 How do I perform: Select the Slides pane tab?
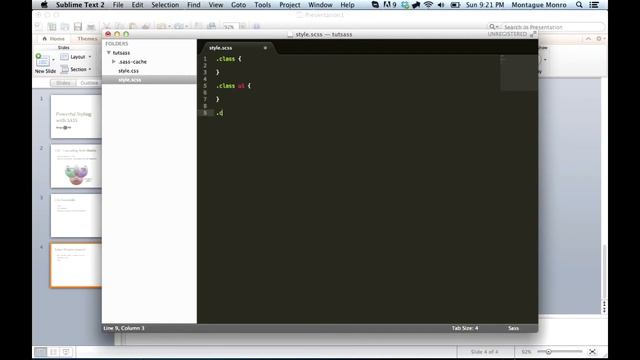(63, 83)
